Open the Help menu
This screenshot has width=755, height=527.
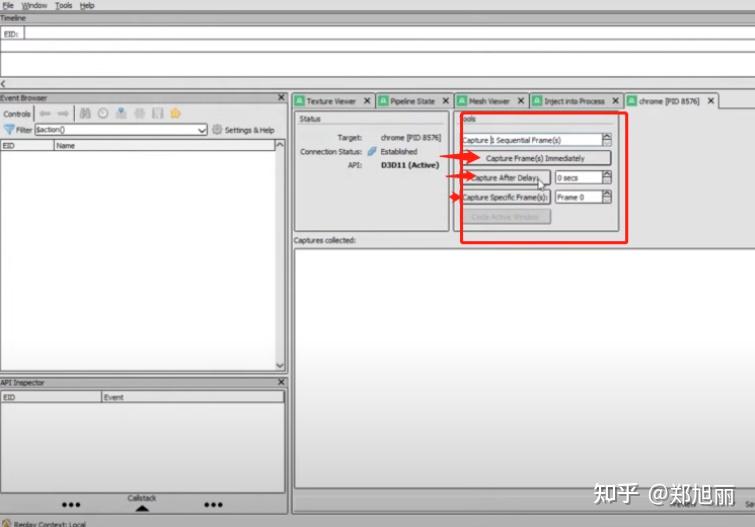[x=87, y=5]
